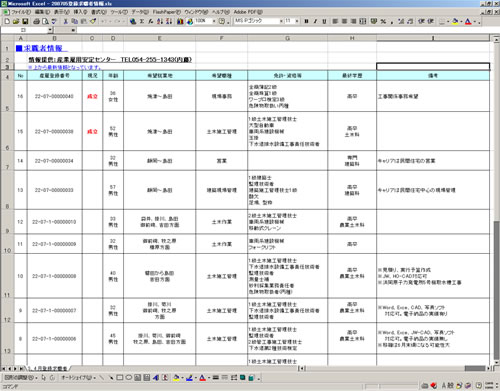Click the Increase Indent icon

pos(430,21)
